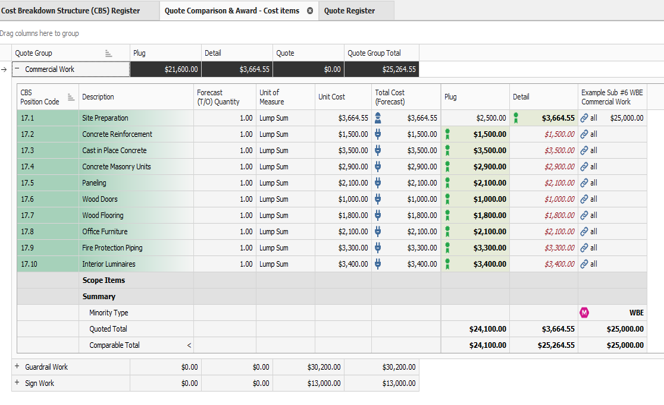
Task: Expand the Guardrail Work group
Action: (x=17, y=367)
